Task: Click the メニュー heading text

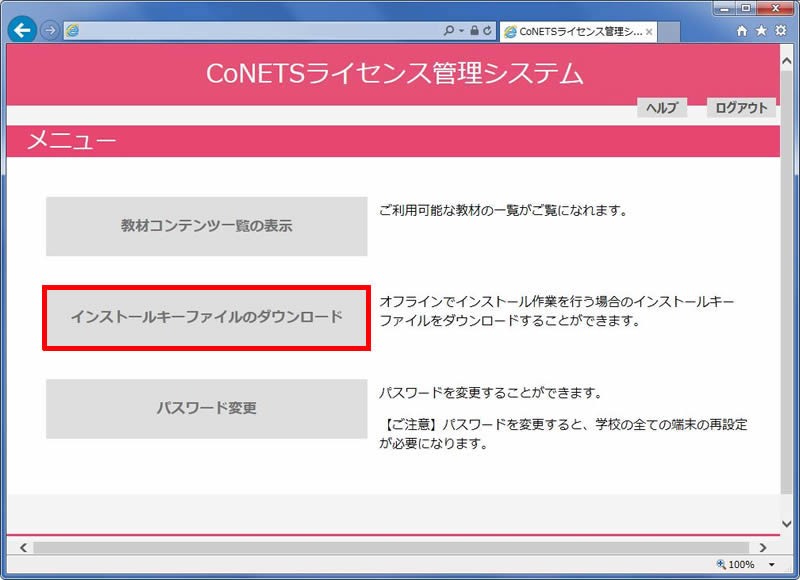Action: [x=71, y=140]
